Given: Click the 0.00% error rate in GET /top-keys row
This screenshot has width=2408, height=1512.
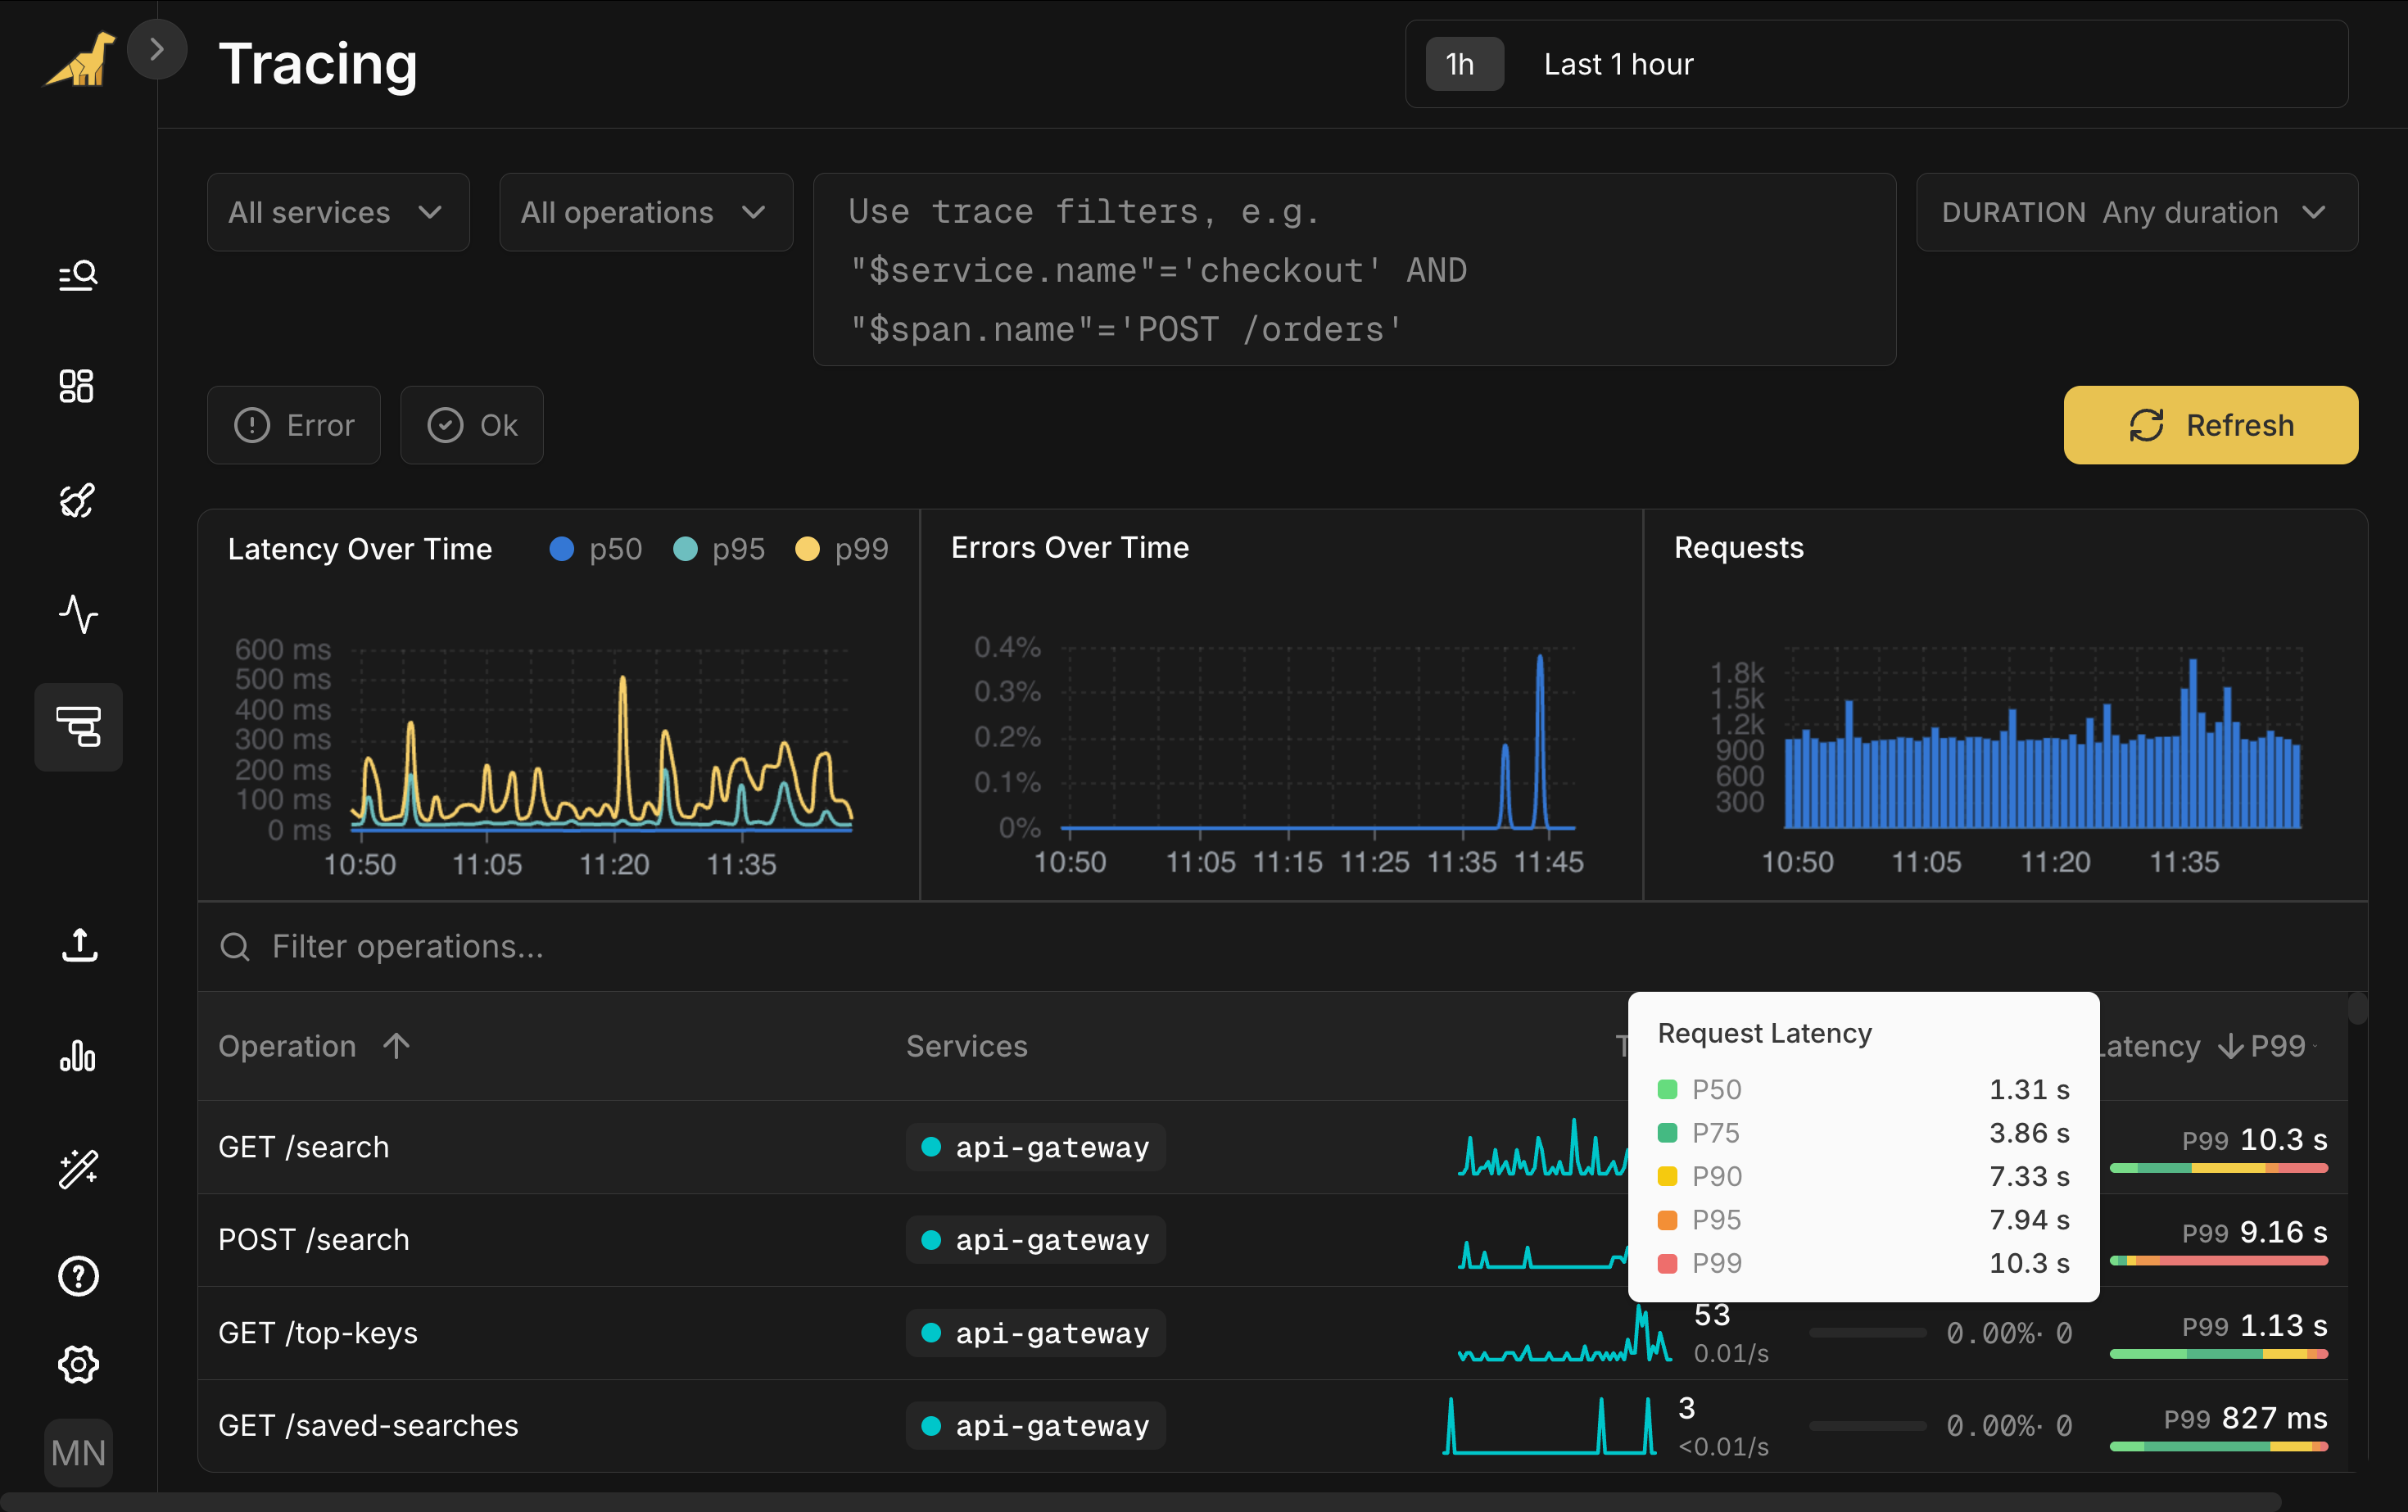Looking at the screenshot, I should pyautogui.click(x=1992, y=1333).
